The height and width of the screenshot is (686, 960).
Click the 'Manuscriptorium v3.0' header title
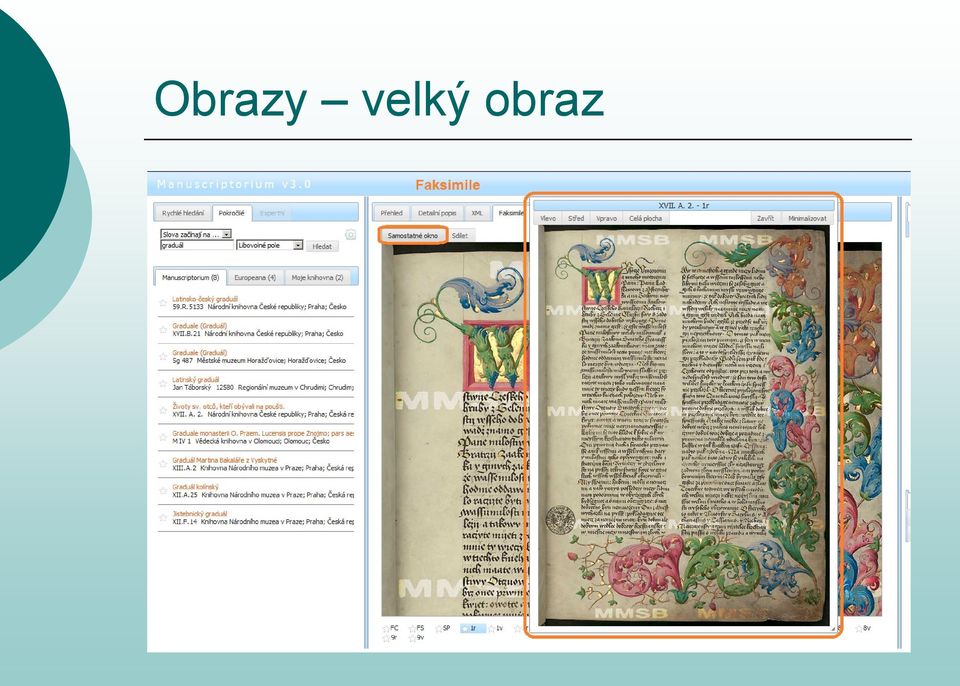pyautogui.click(x=234, y=184)
